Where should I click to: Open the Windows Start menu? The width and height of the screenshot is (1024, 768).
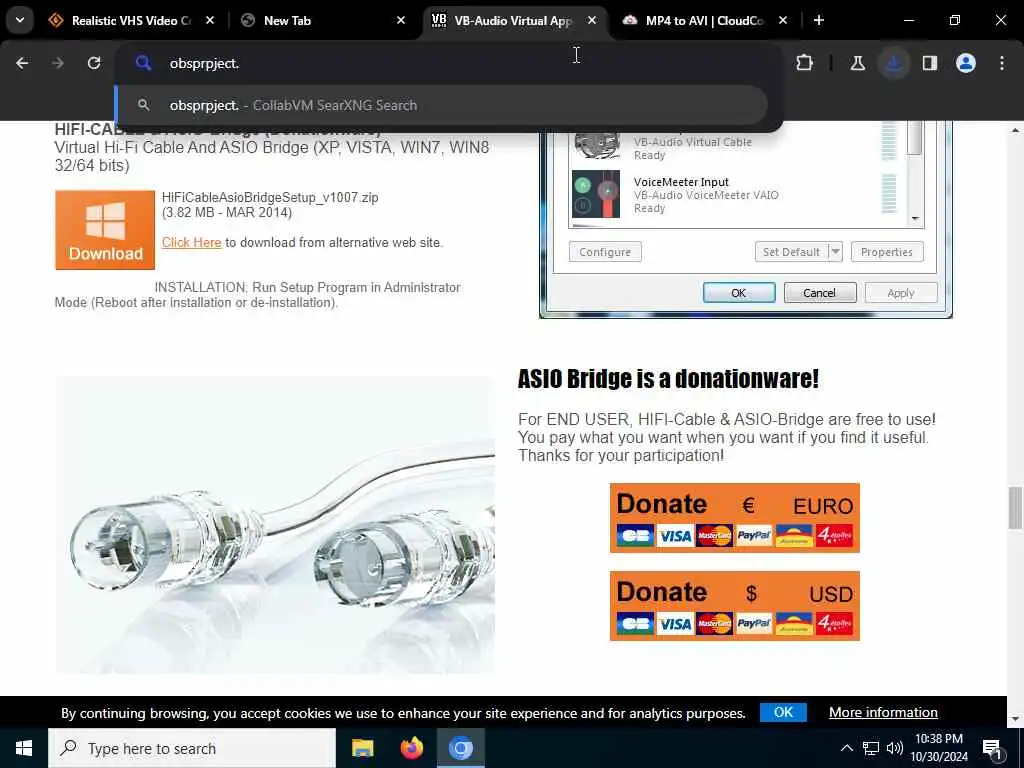[24, 748]
